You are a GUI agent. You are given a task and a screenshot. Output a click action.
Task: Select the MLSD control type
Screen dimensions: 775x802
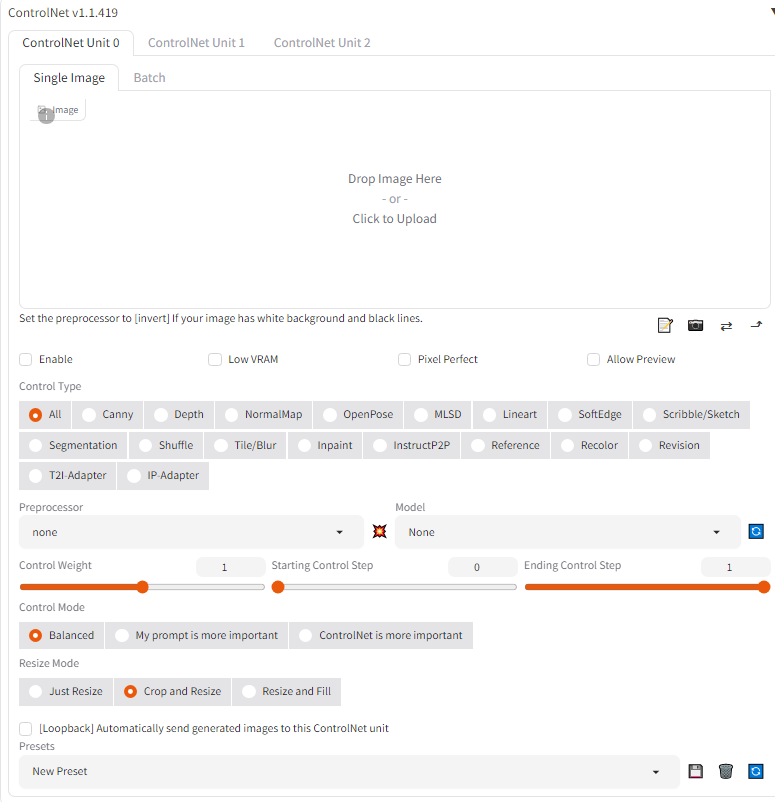click(438, 415)
